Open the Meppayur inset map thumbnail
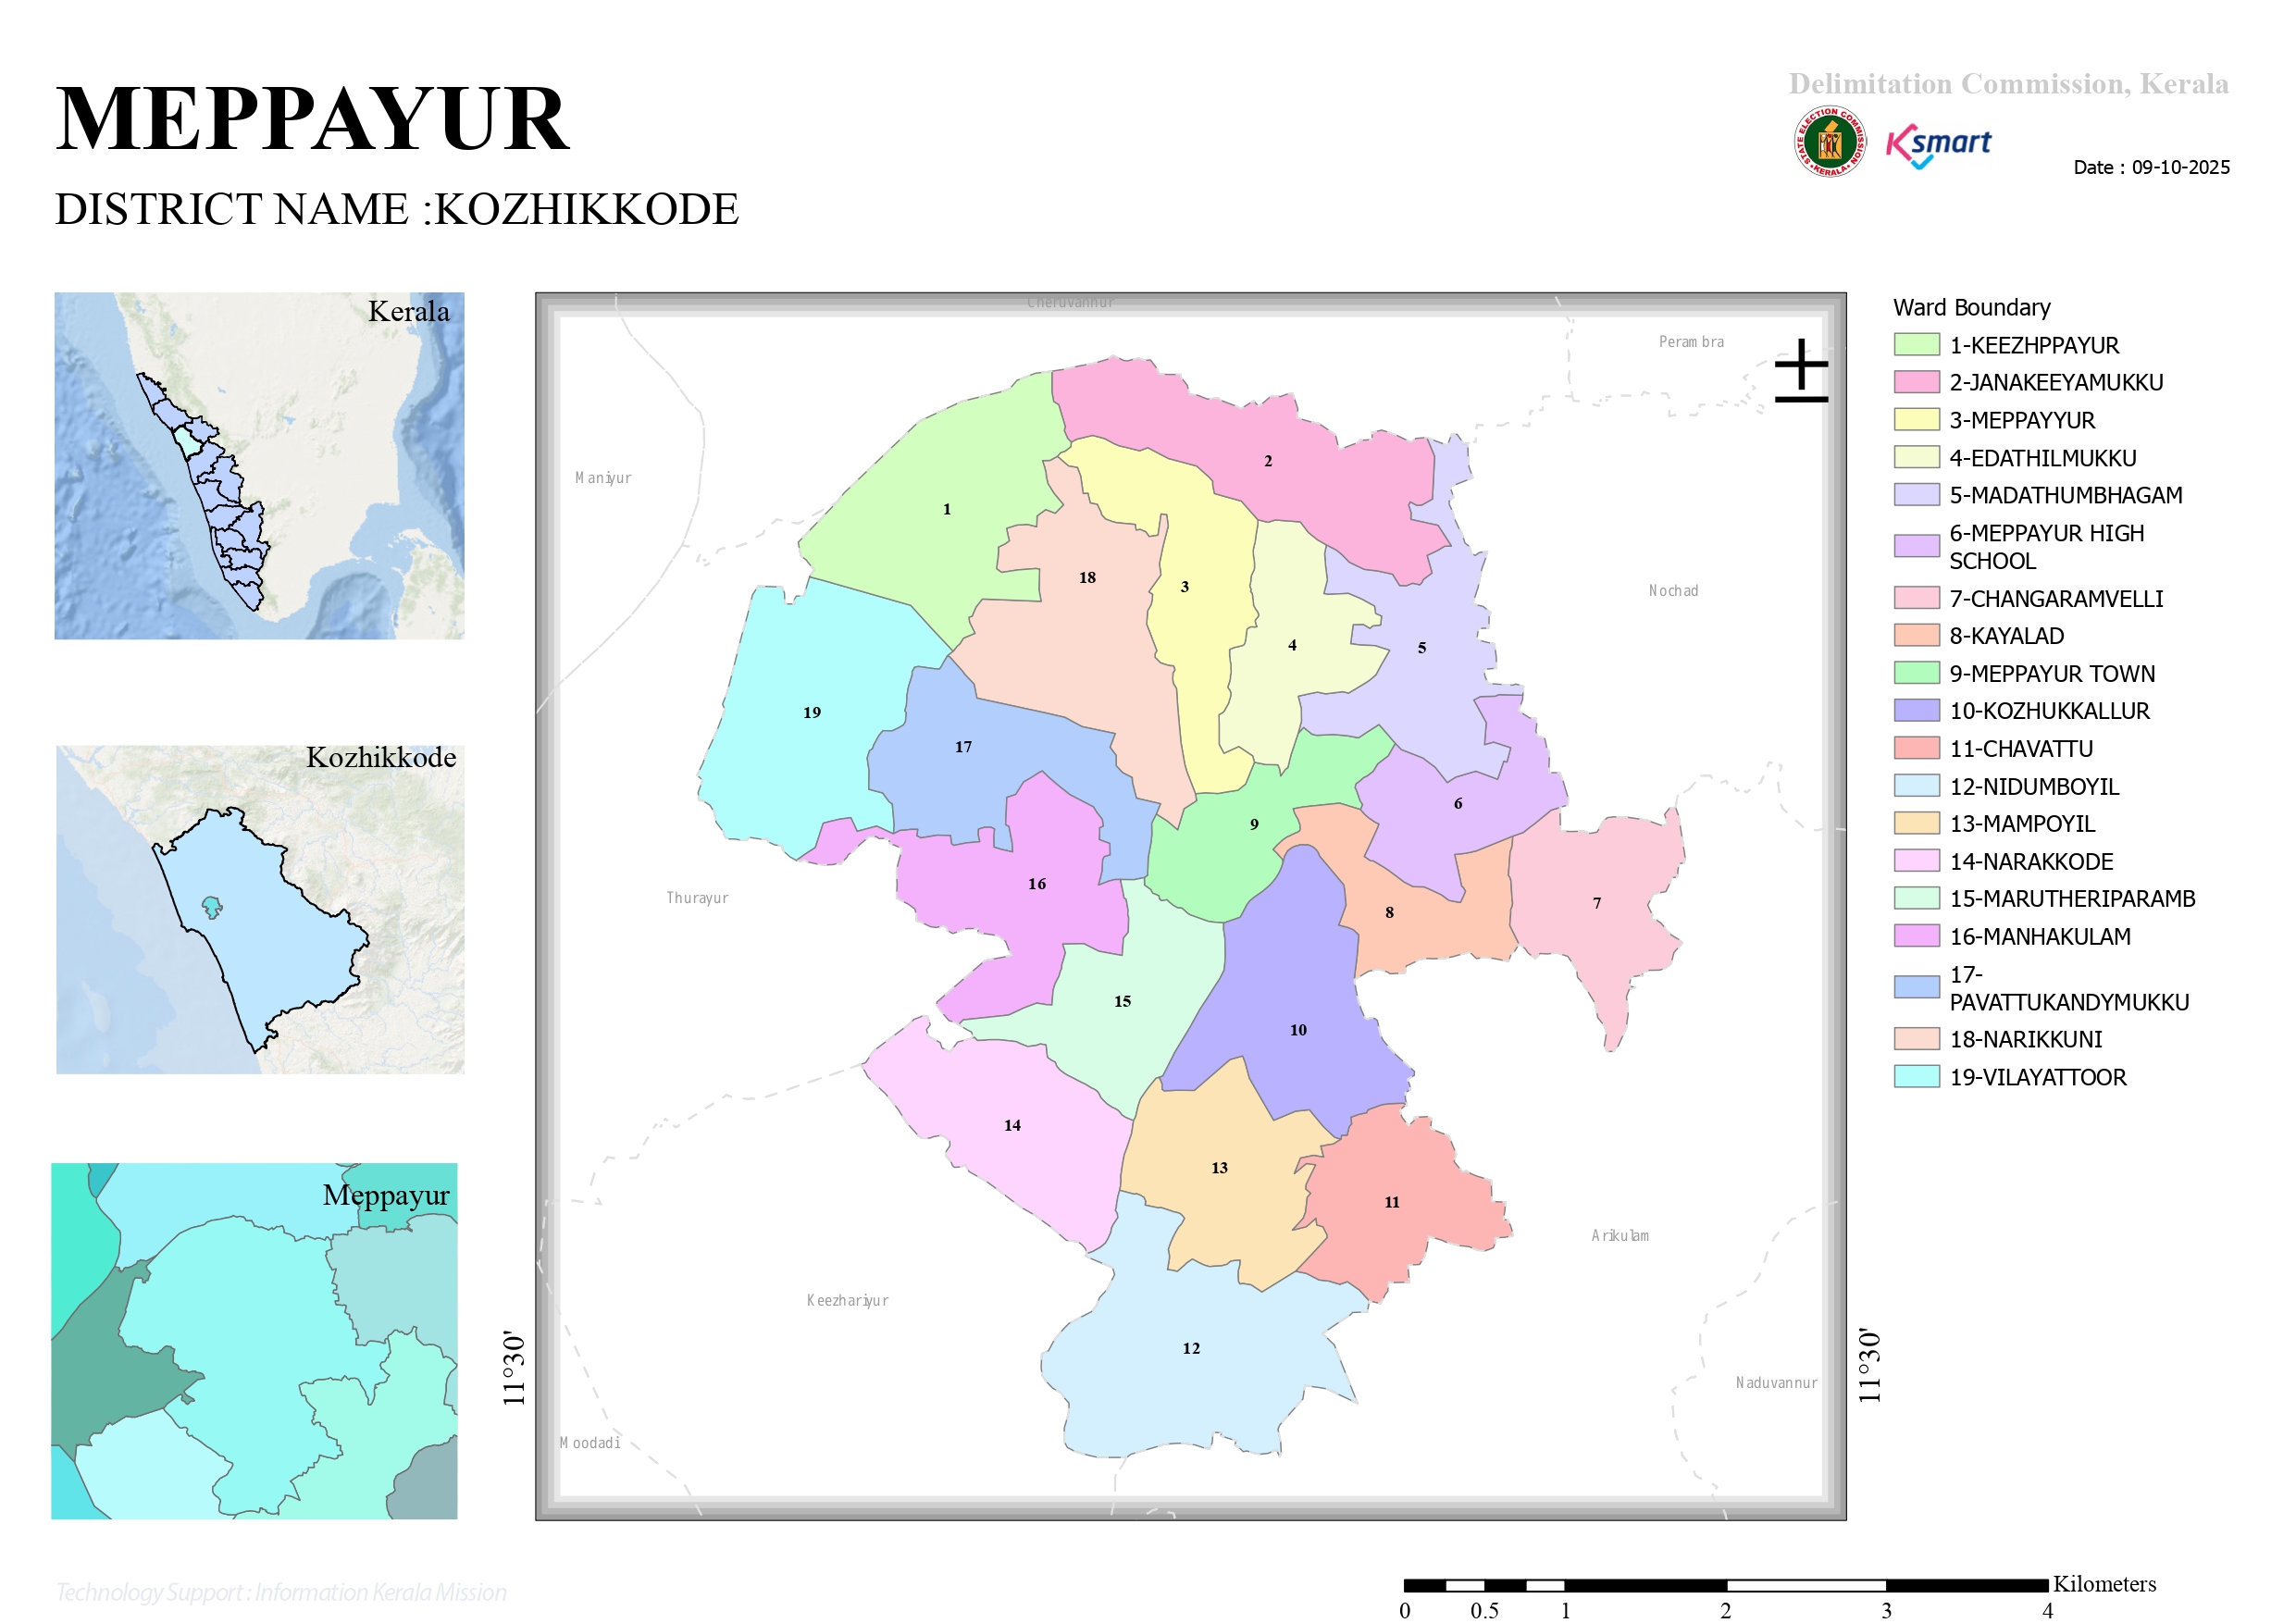Screen dimensions: 2296x1623 tap(254, 1341)
